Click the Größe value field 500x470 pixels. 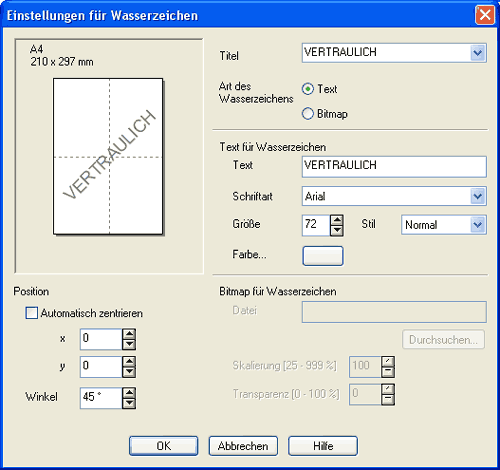(316, 225)
